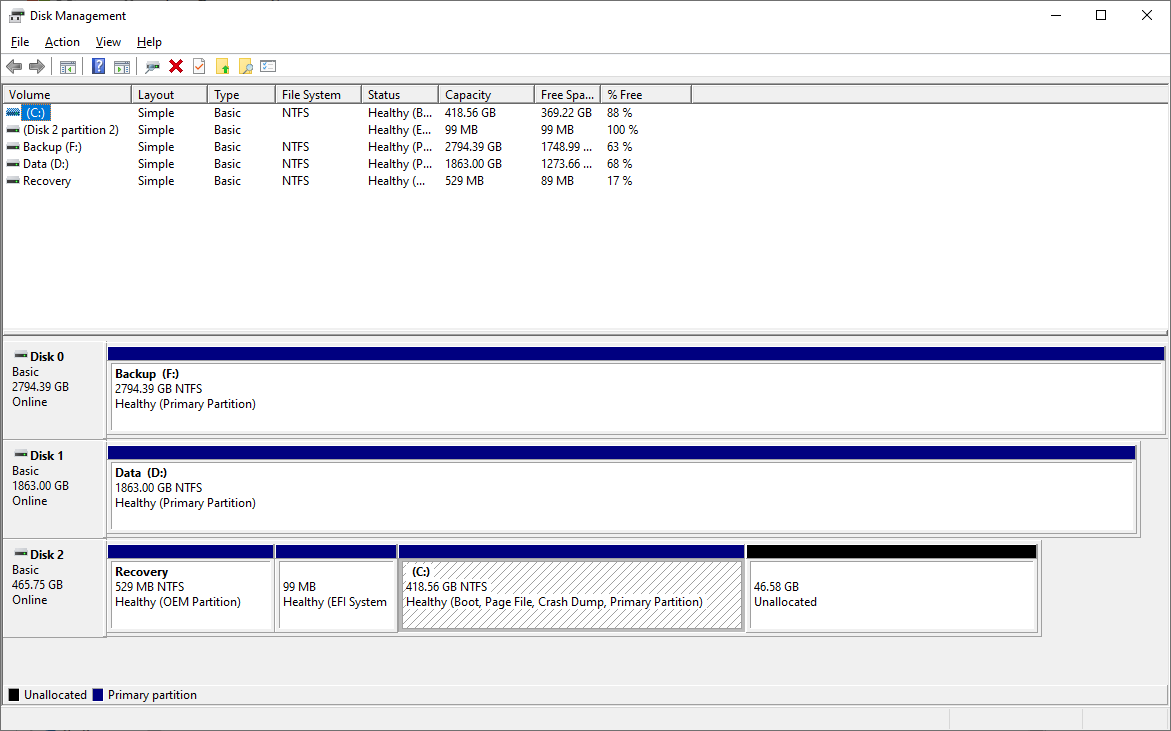Click the Back arrow toolbar icon

tap(14, 66)
